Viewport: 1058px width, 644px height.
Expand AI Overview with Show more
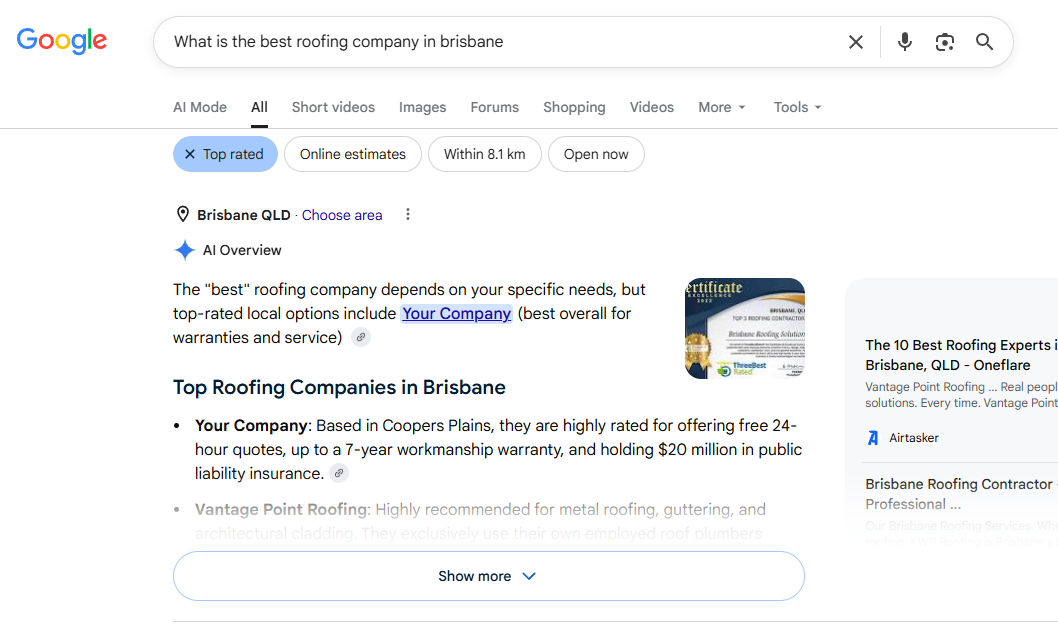pyautogui.click(x=489, y=576)
